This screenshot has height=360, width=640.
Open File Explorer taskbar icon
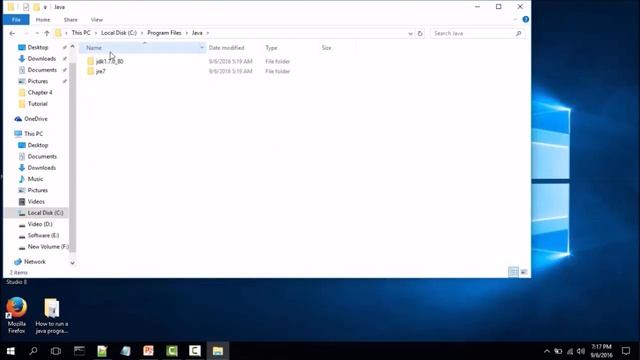pyautogui.click(x=218, y=351)
